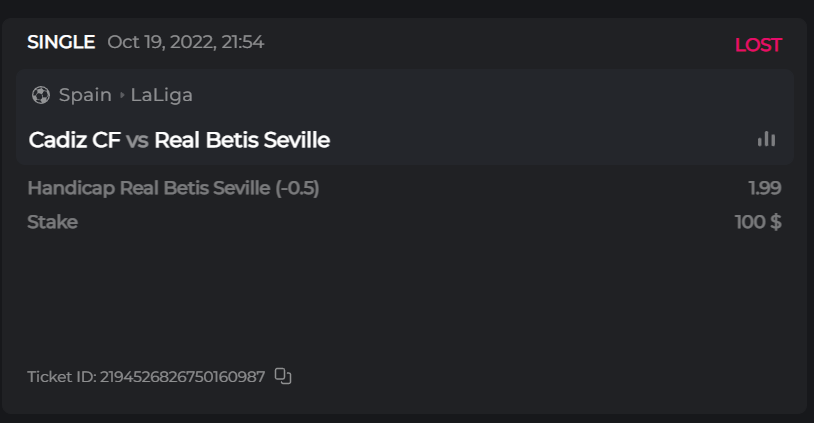The width and height of the screenshot is (814, 423).
Task: Copy the ticket ID using copy icon
Action: tap(283, 376)
